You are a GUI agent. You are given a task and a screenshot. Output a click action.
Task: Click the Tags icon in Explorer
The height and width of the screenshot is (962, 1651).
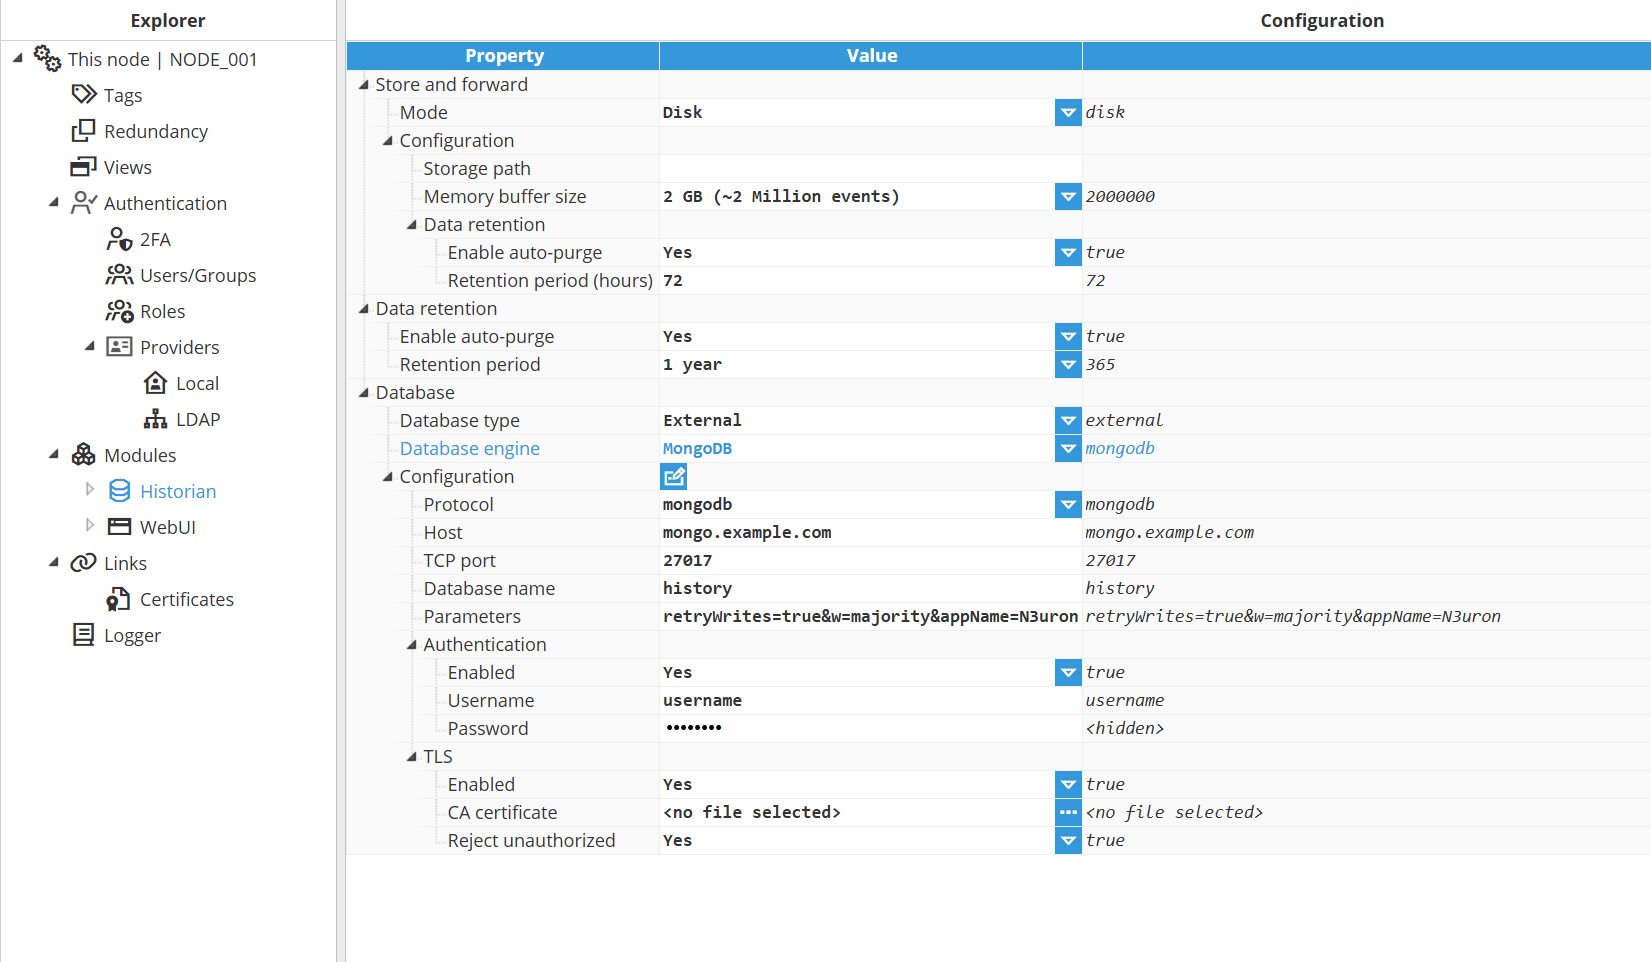click(x=84, y=95)
